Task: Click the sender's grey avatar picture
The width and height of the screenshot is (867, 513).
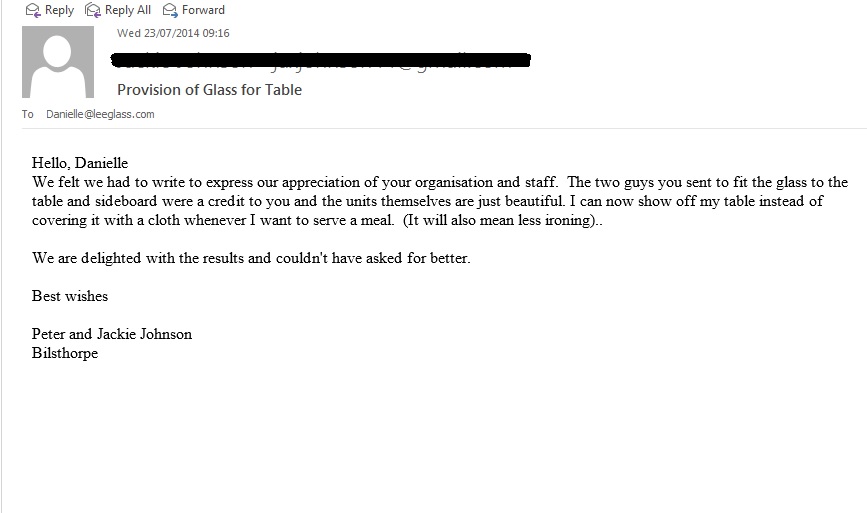Action: click(x=58, y=62)
